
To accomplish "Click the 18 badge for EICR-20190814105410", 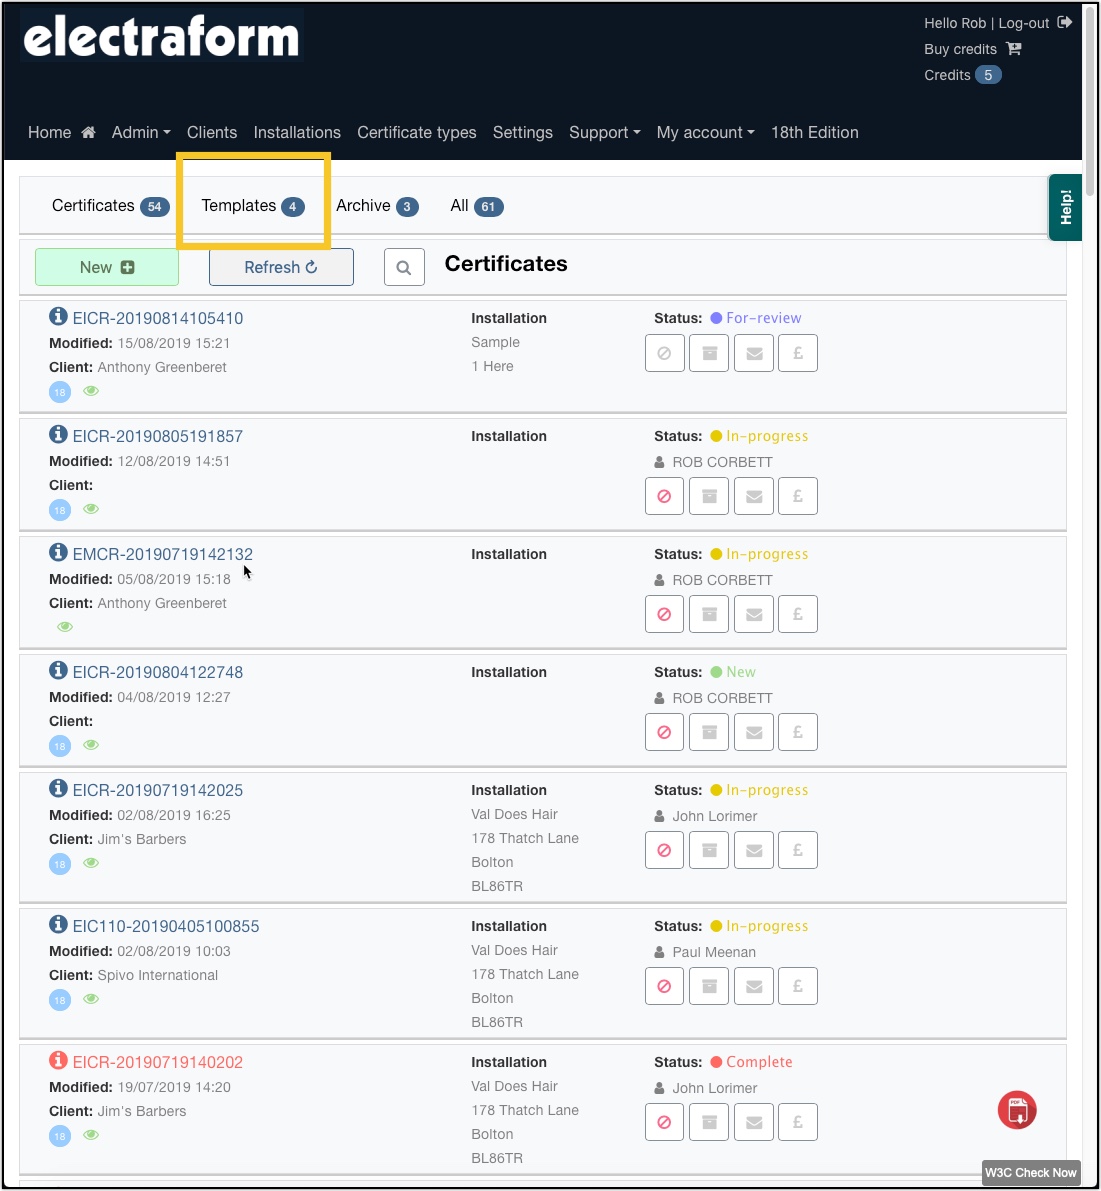I will pyautogui.click(x=60, y=392).
